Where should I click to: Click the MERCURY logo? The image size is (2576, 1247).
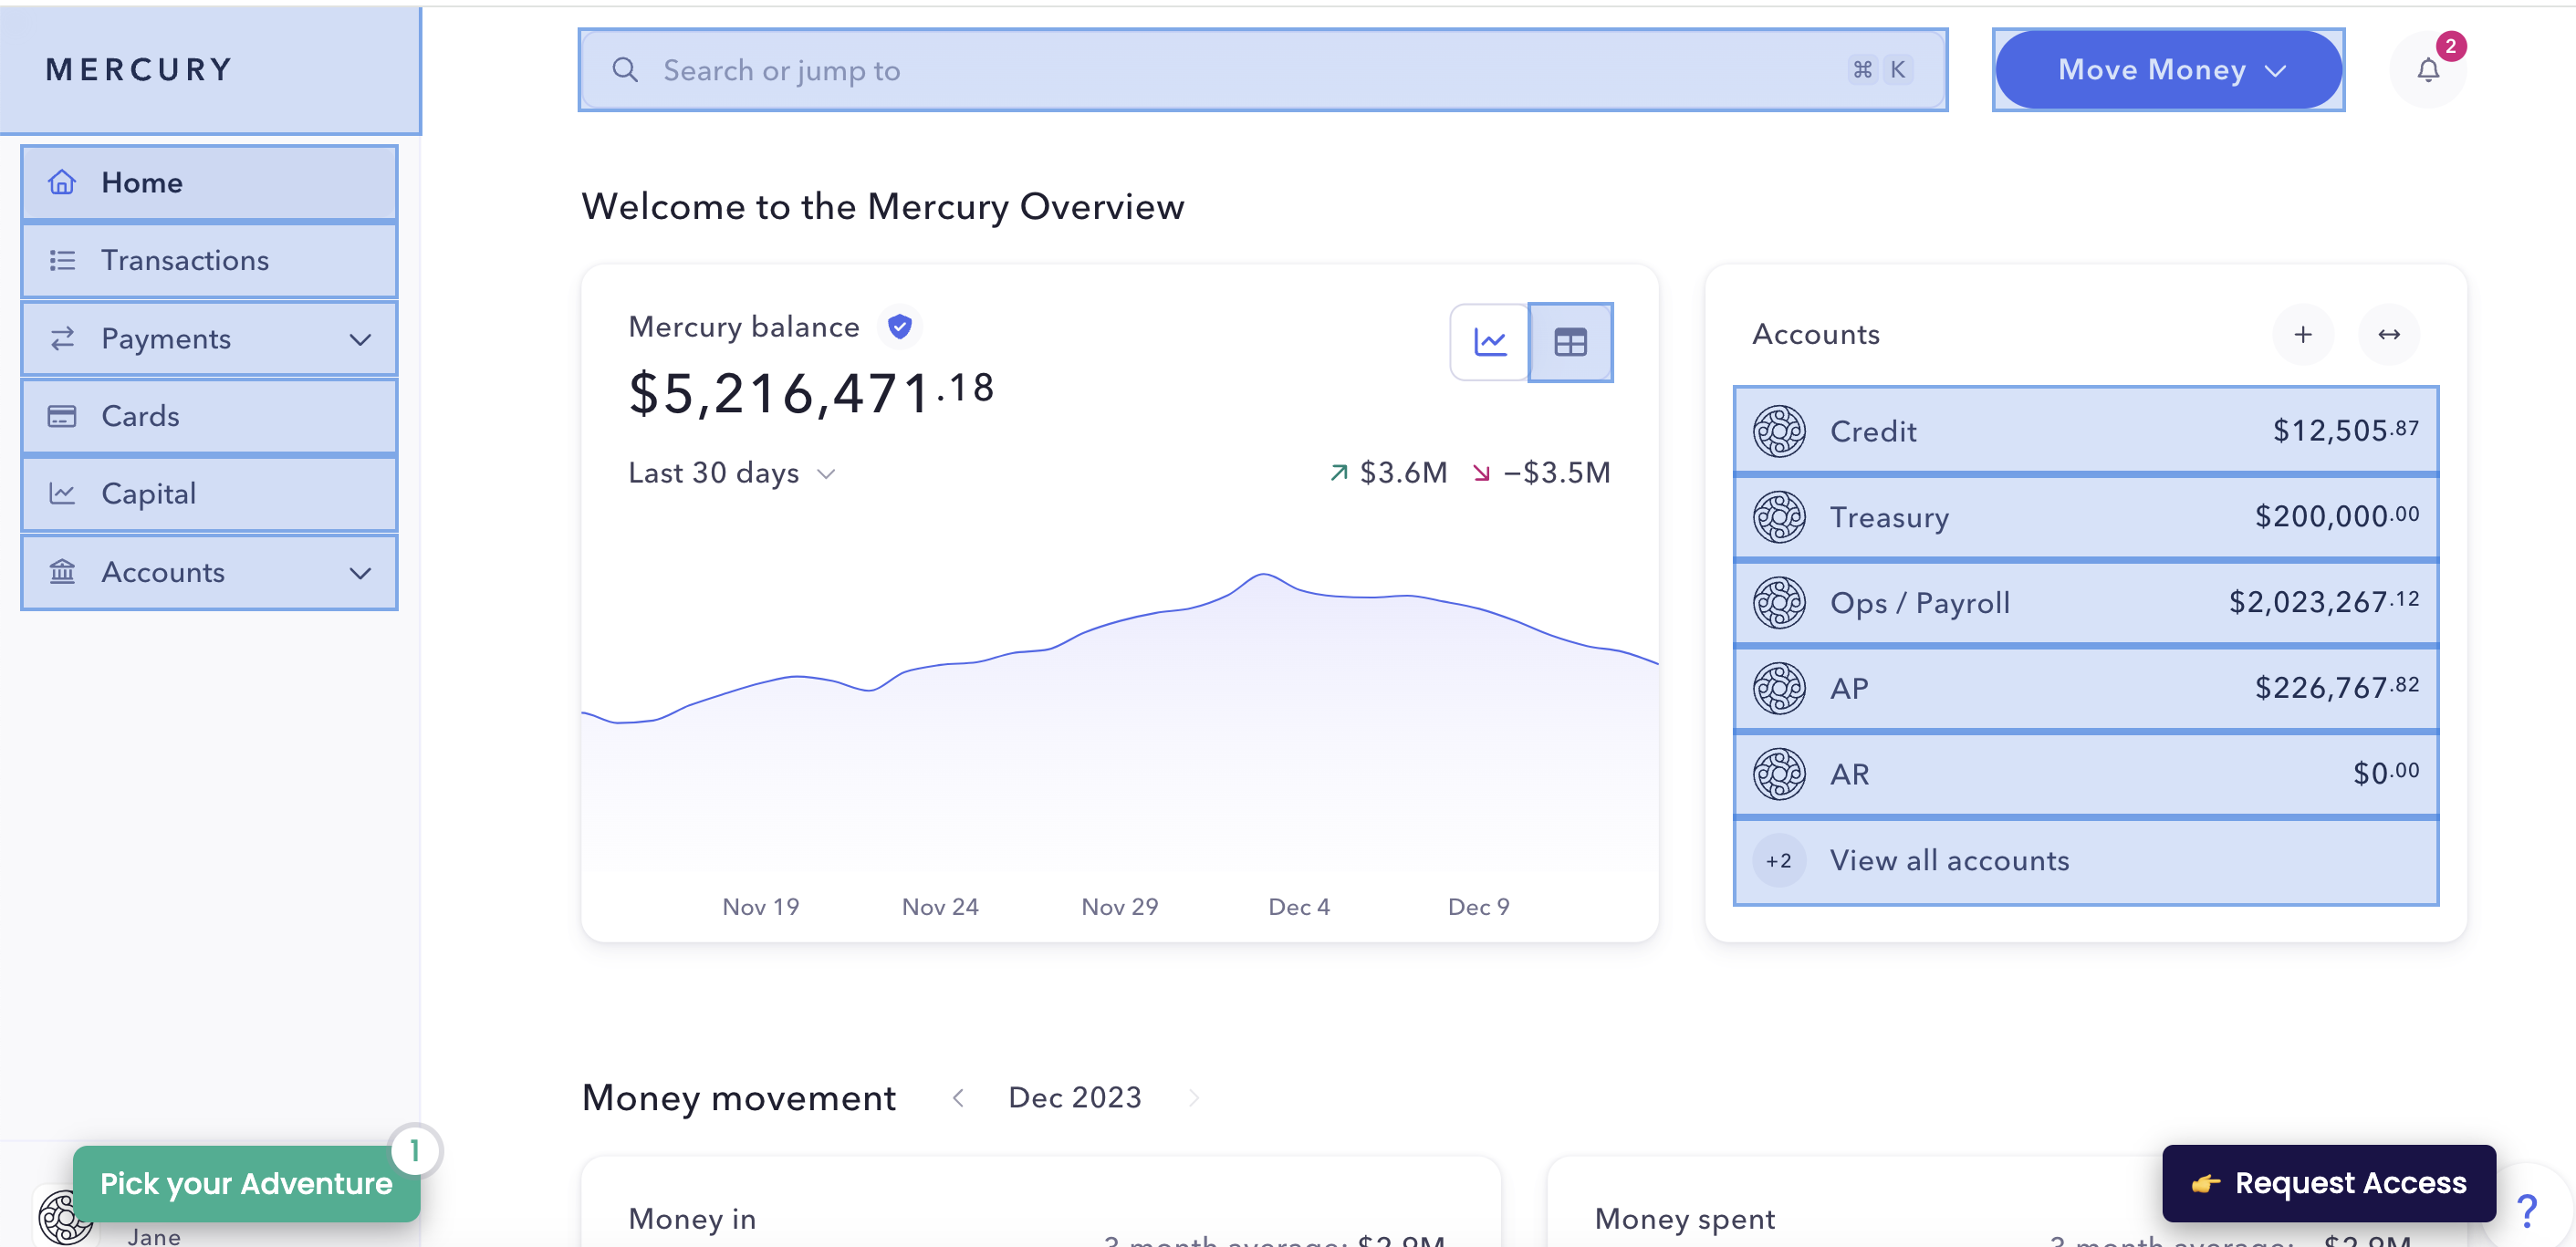pos(139,70)
